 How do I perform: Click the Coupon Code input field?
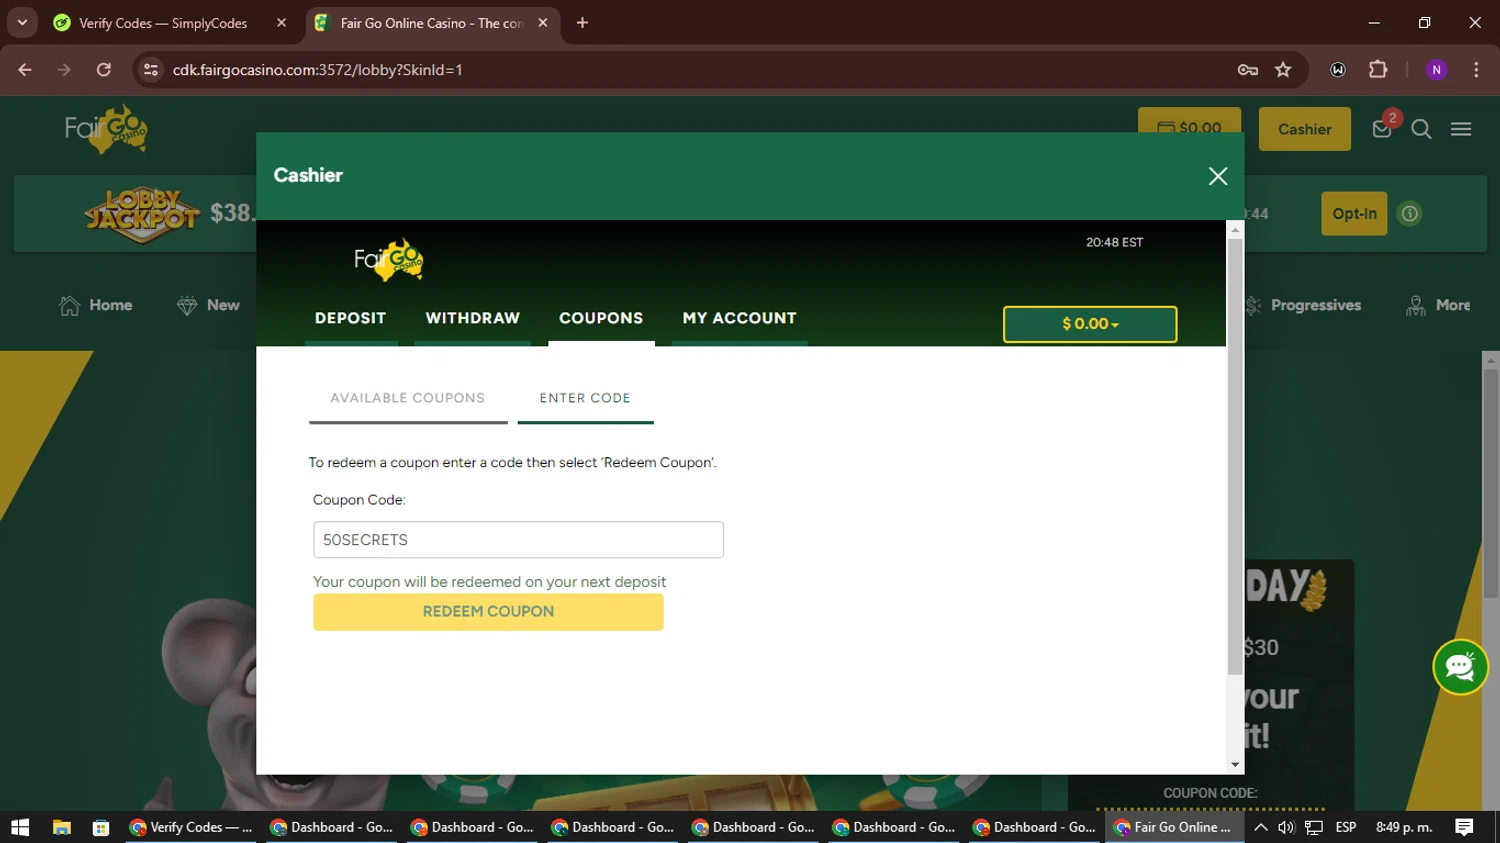click(x=518, y=540)
